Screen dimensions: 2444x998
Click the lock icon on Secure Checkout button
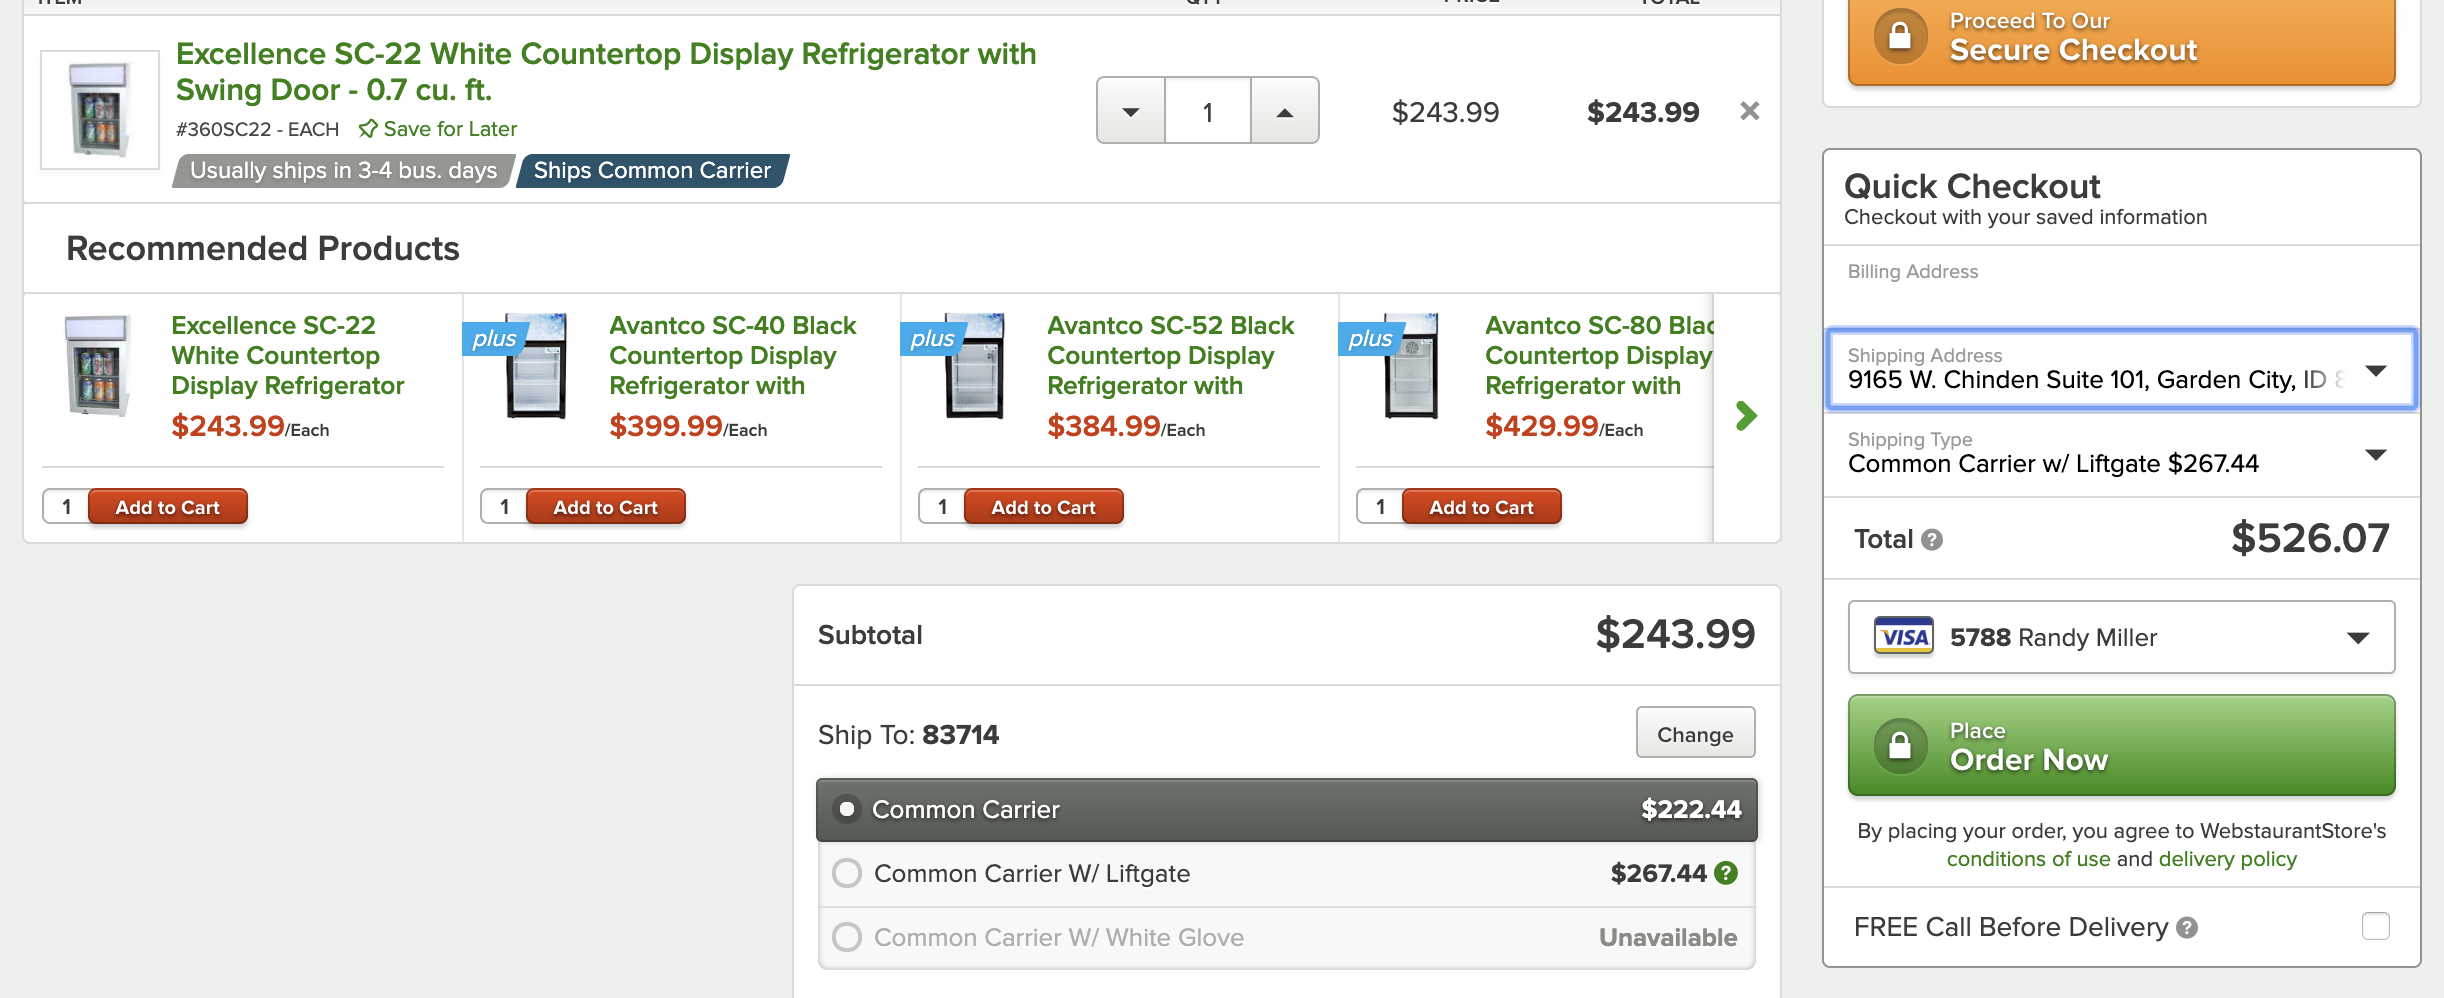click(x=1900, y=37)
